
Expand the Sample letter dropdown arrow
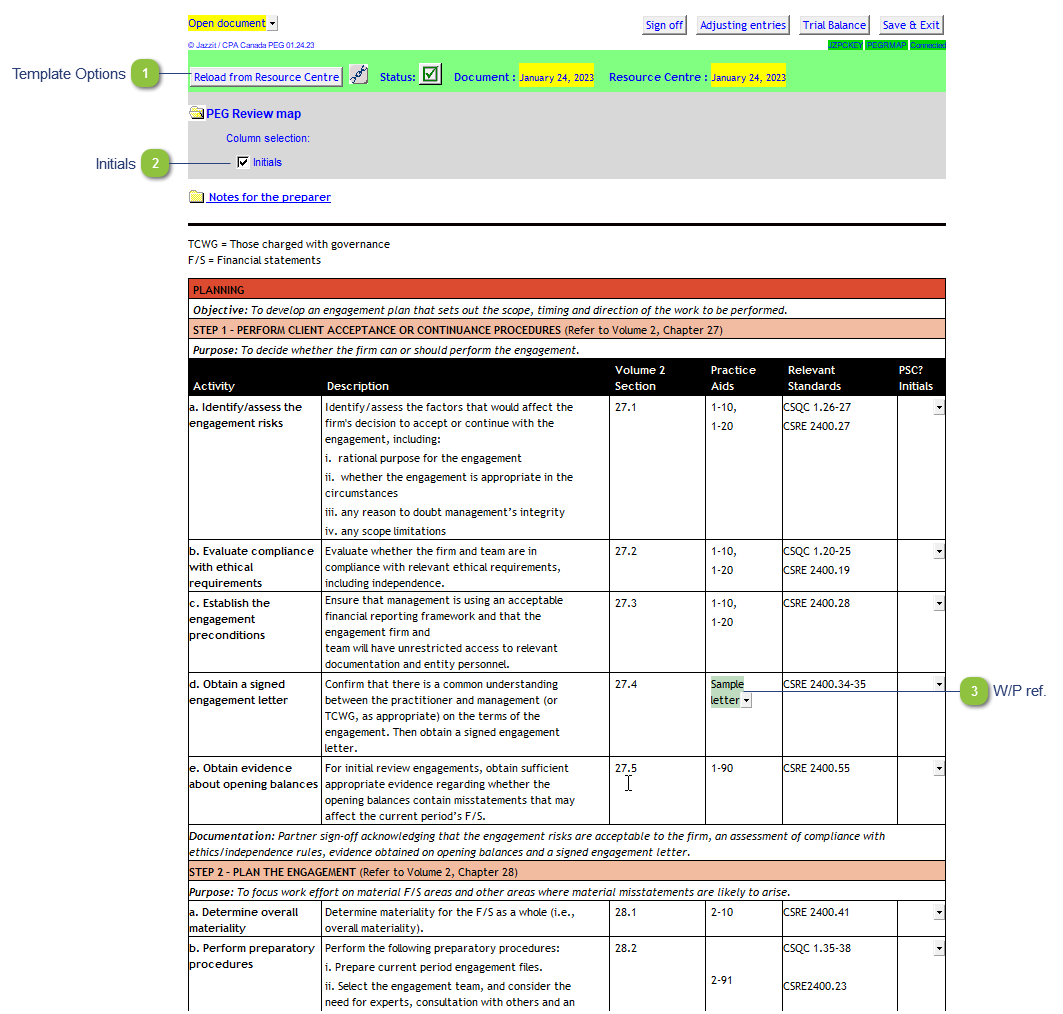[x=746, y=701]
